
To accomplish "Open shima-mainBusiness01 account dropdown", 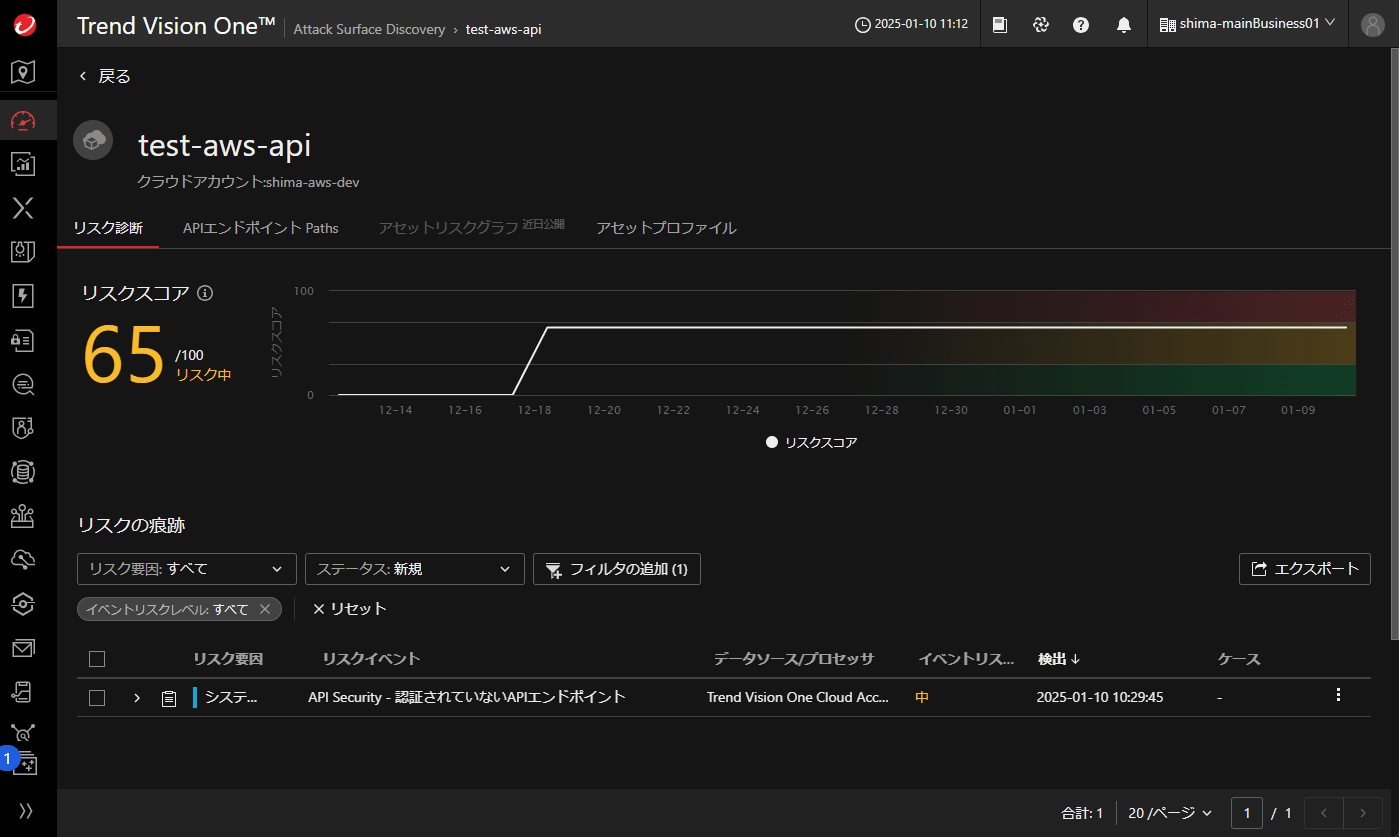I will click(1248, 25).
